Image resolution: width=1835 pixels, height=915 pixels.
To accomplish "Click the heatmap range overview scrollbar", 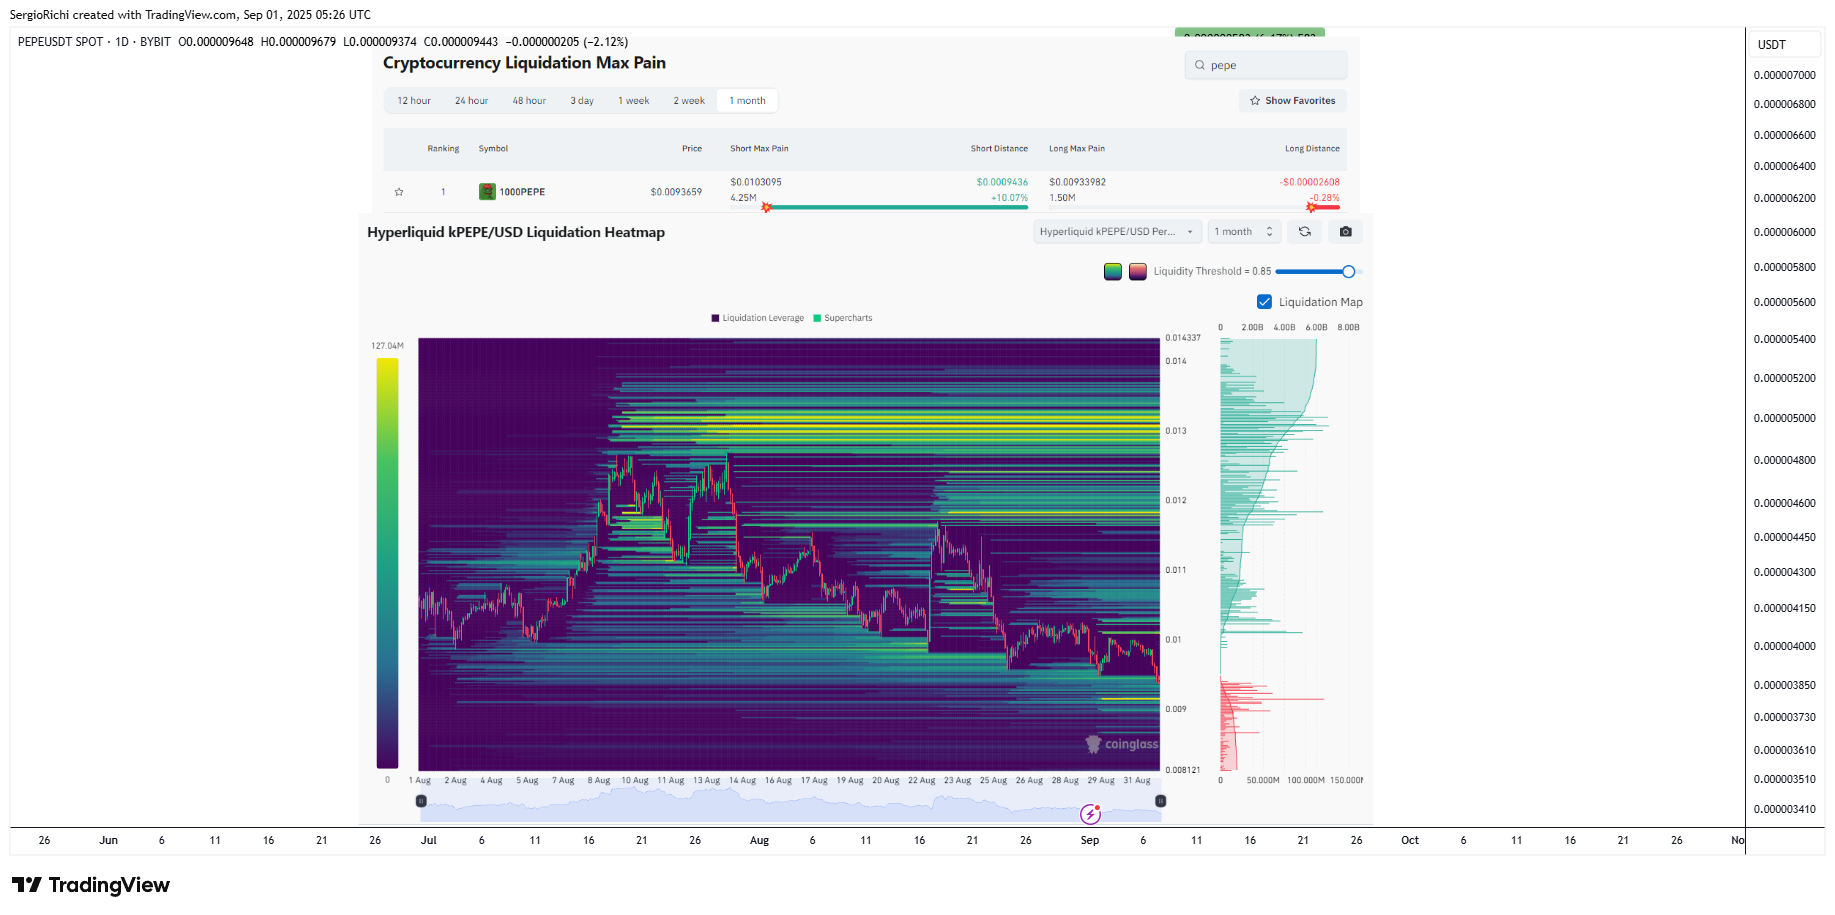I will [x=790, y=804].
